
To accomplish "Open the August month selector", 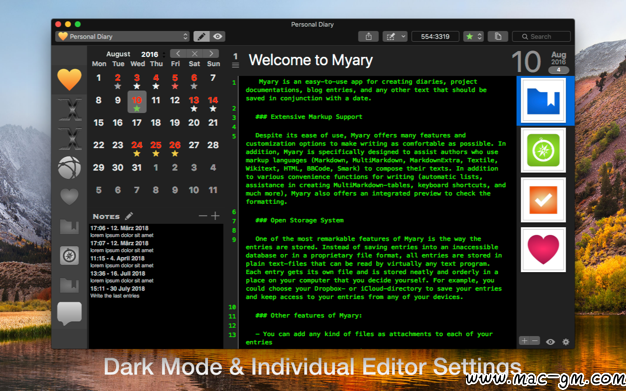I will [118, 54].
